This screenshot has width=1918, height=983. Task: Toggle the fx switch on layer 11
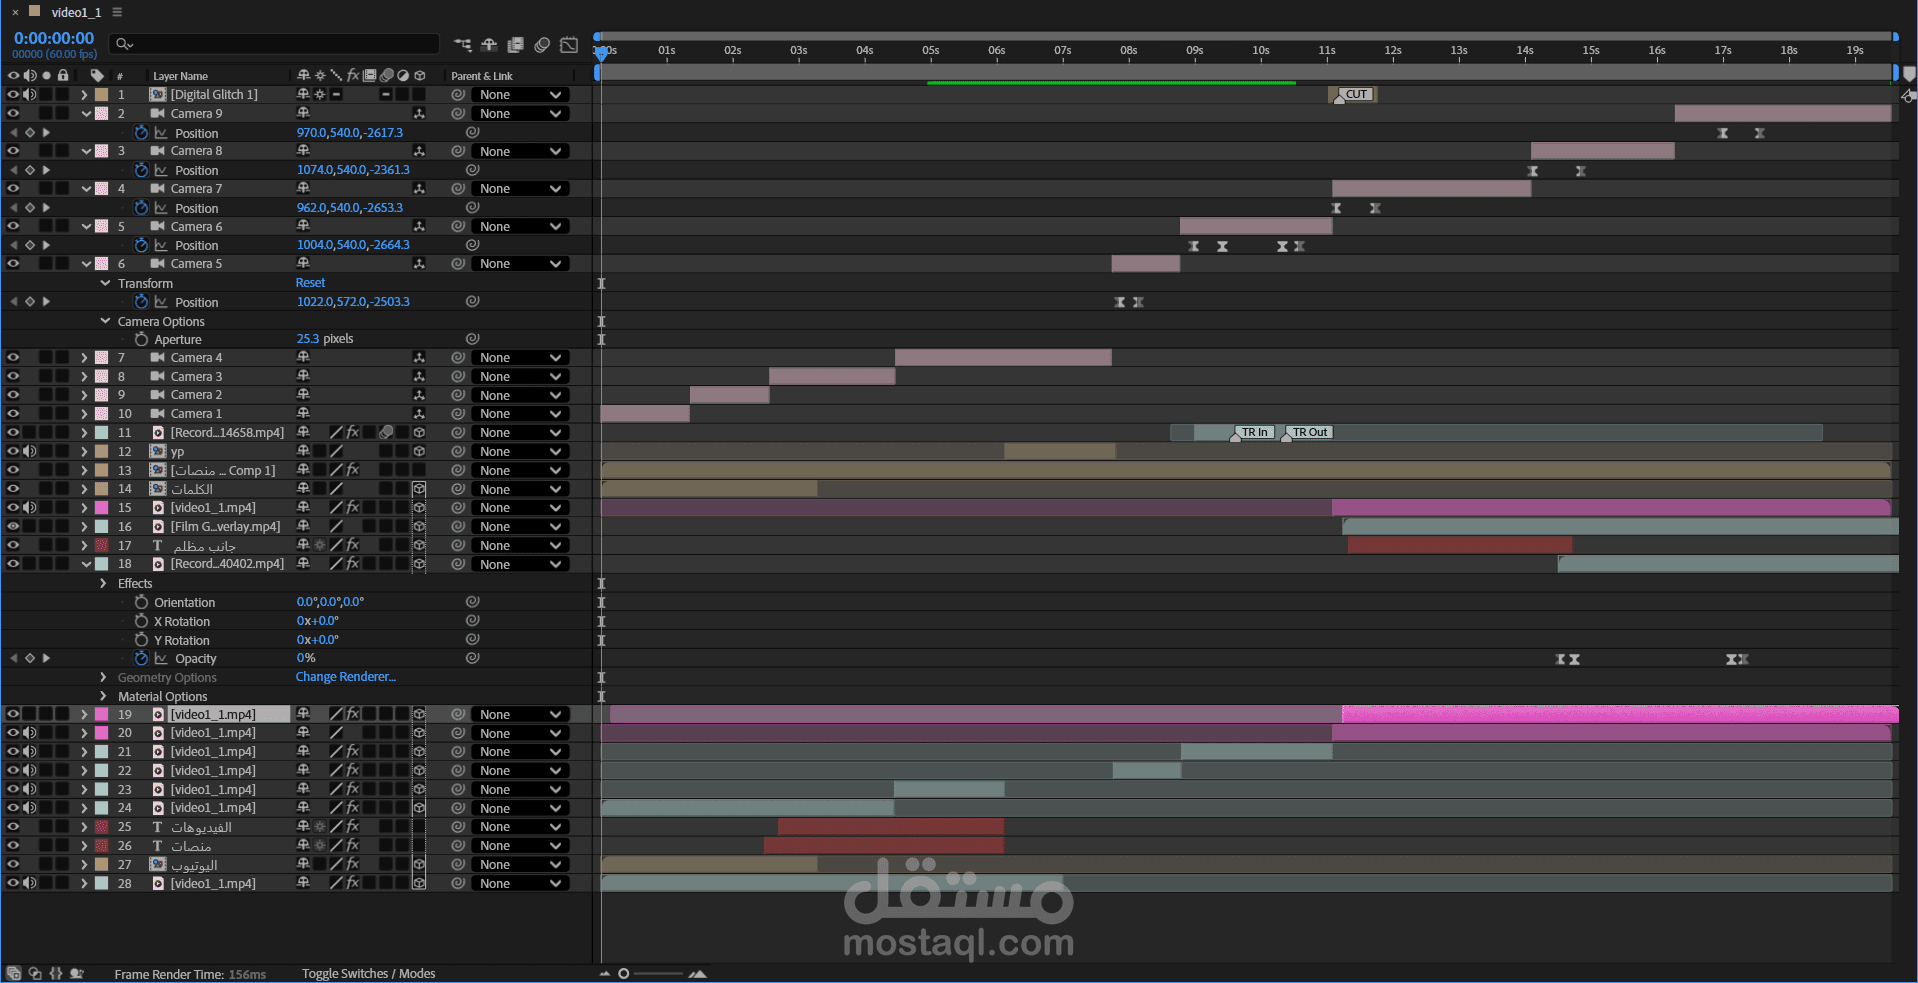click(x=353, y=433)
